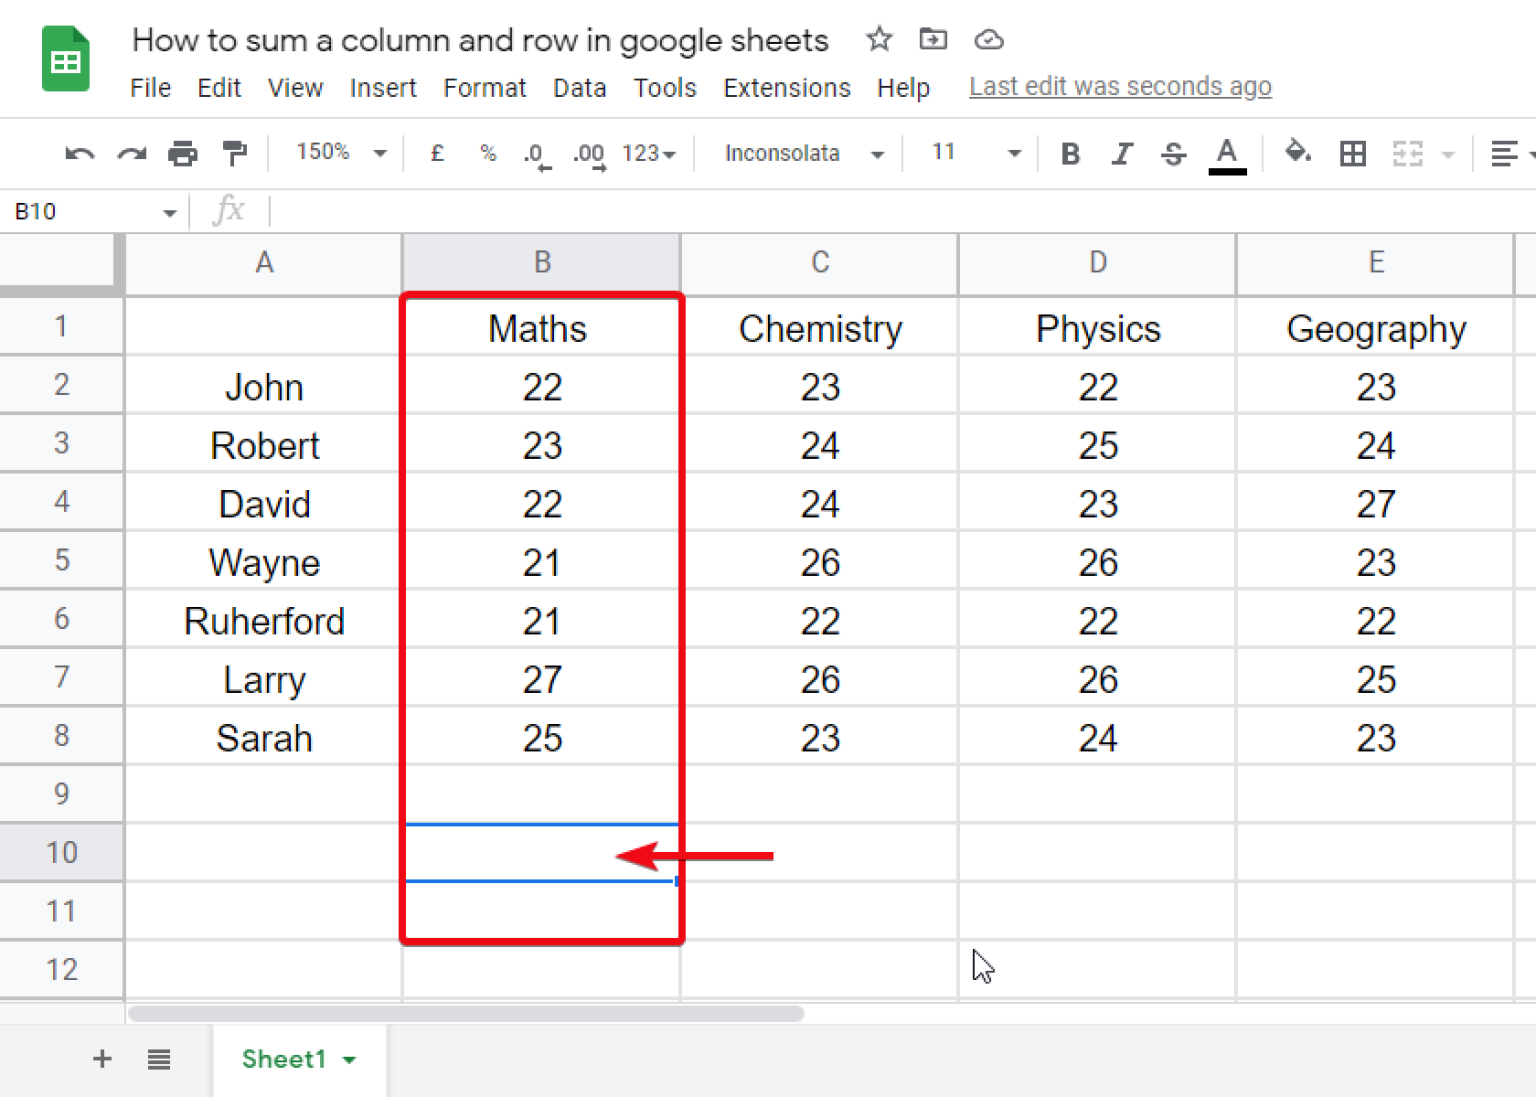Image resolution: width=1536 pixels, height=1097 pixels.
Task: Select cell containing 'Physics'
Action: coord(1098,327)
